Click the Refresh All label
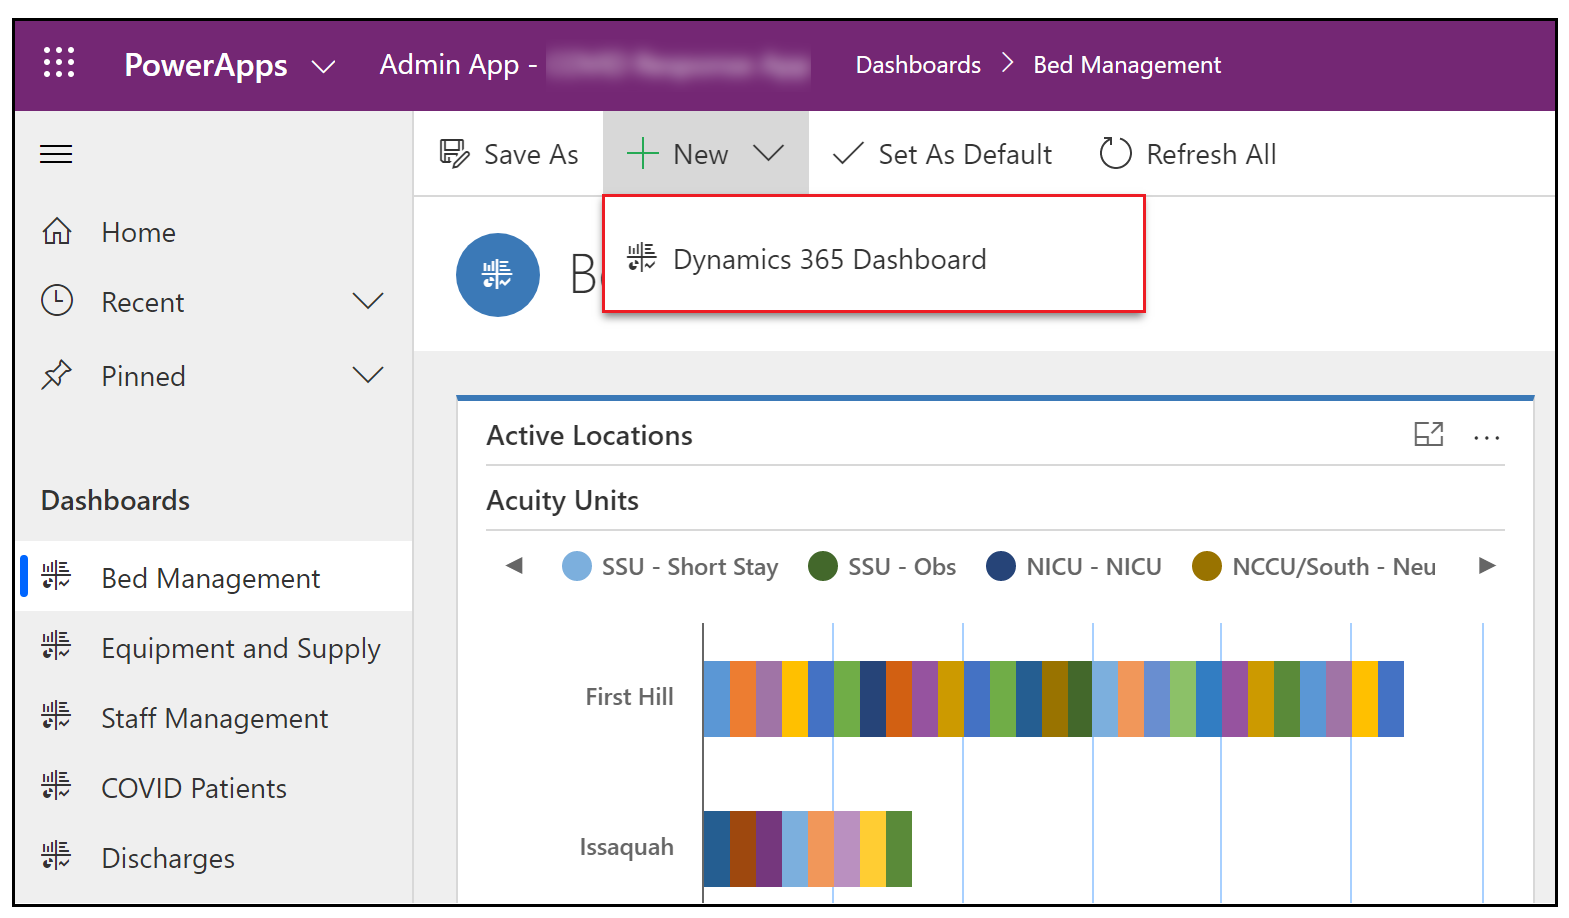The image size is (1569, 918). coord(1211,155)
